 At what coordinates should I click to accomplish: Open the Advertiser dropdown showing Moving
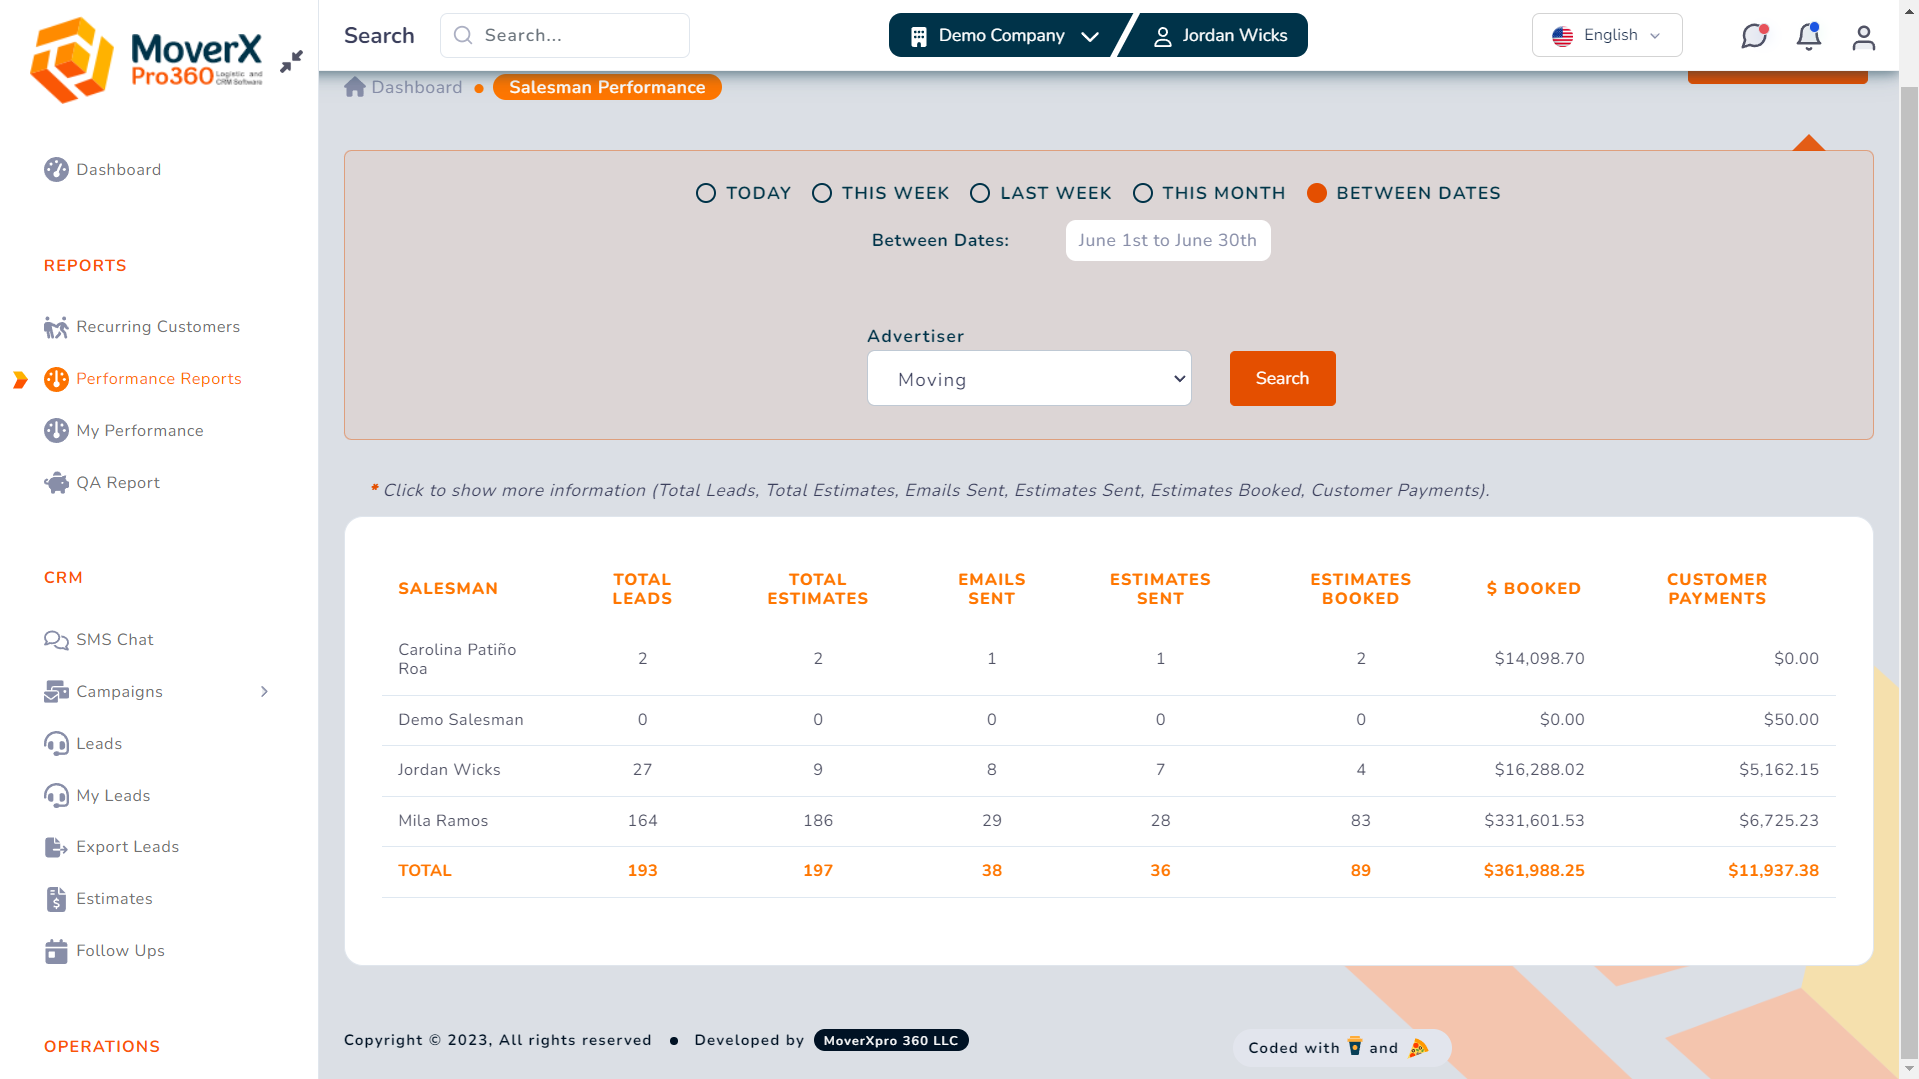click(x=1029, y=378)
